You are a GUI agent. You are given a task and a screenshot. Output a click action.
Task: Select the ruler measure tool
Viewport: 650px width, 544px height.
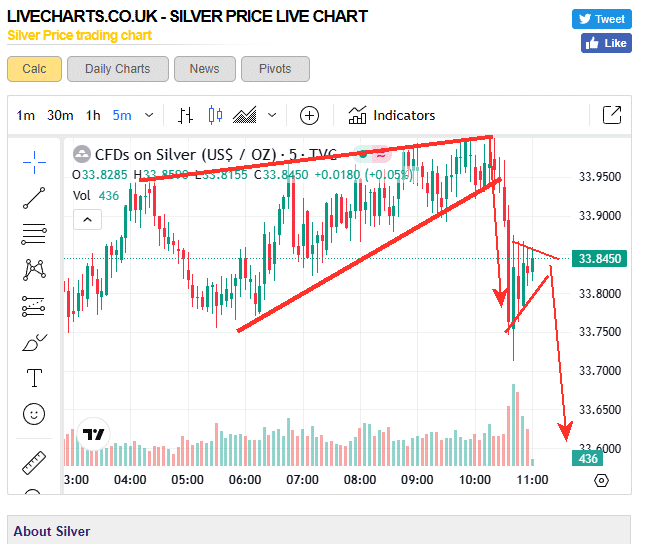(35, 463)
